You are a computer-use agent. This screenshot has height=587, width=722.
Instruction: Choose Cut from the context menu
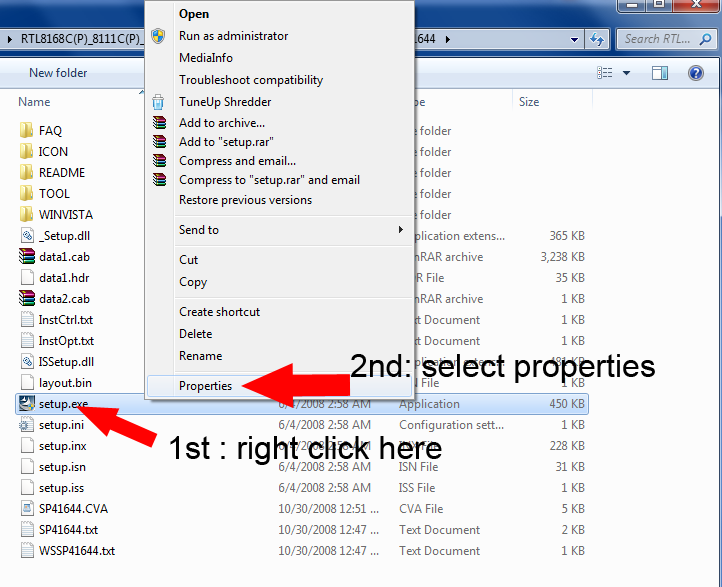coord(188,260)
